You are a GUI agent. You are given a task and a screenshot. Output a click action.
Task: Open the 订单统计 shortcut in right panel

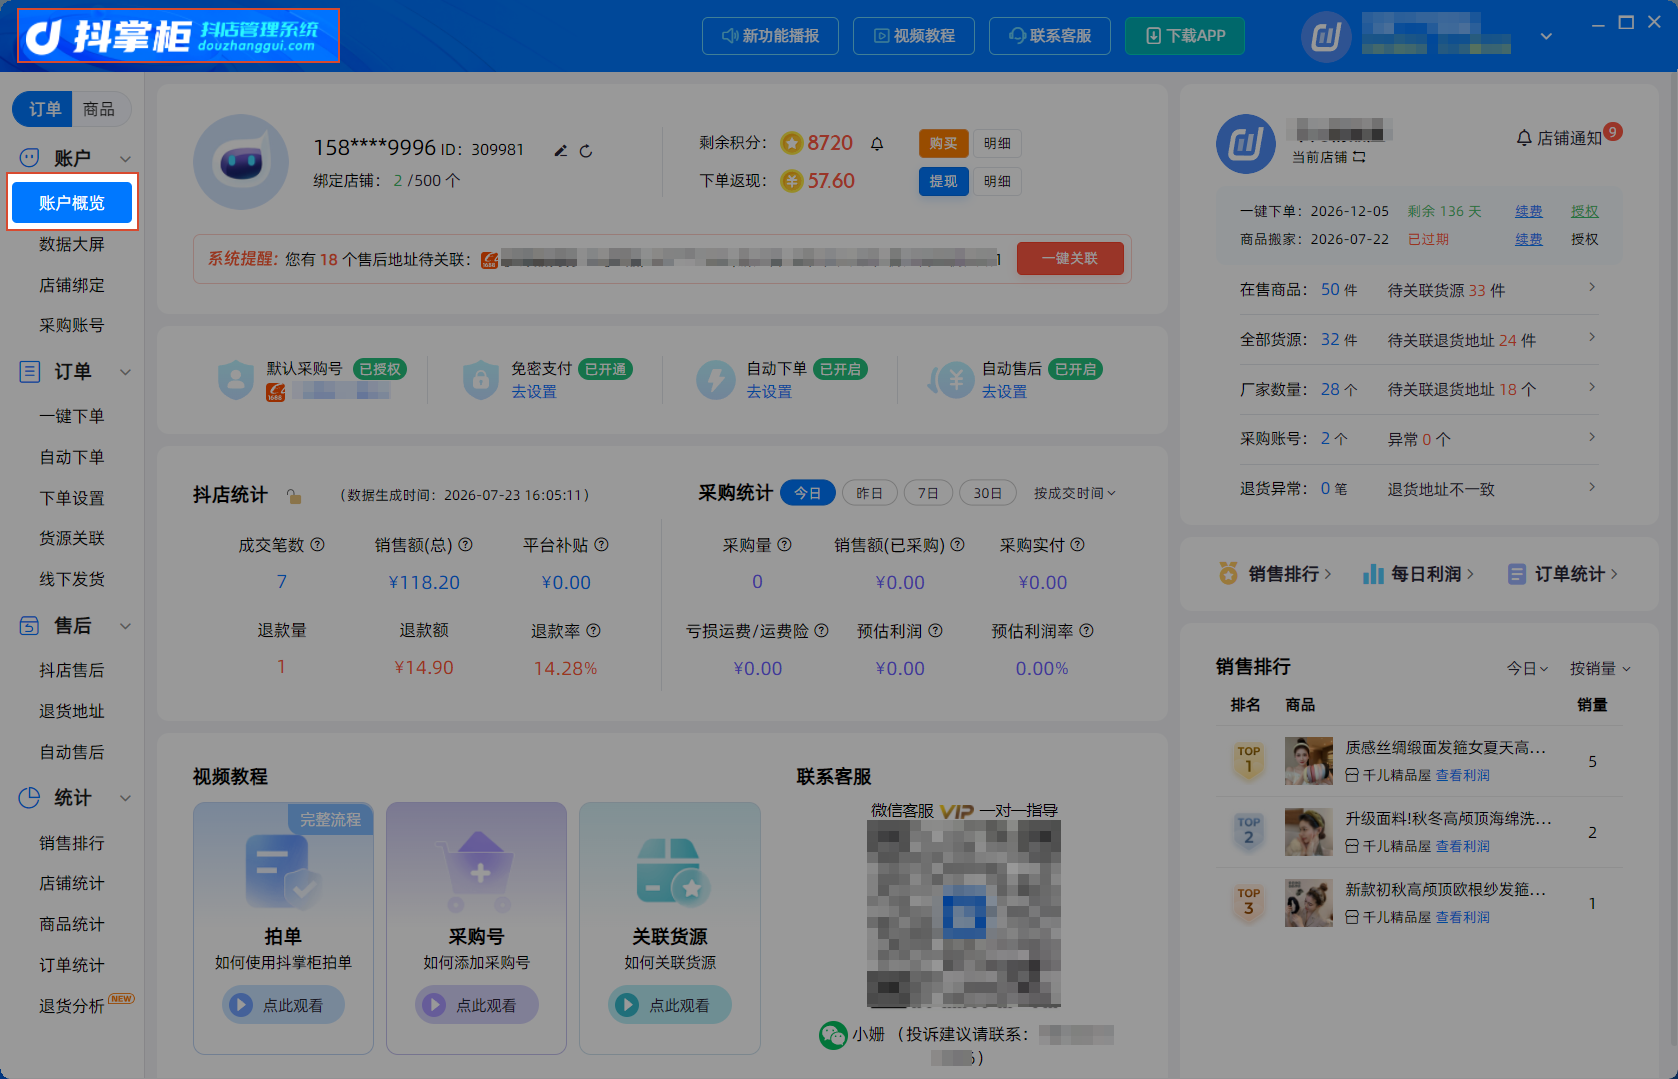coord(1562,574)
